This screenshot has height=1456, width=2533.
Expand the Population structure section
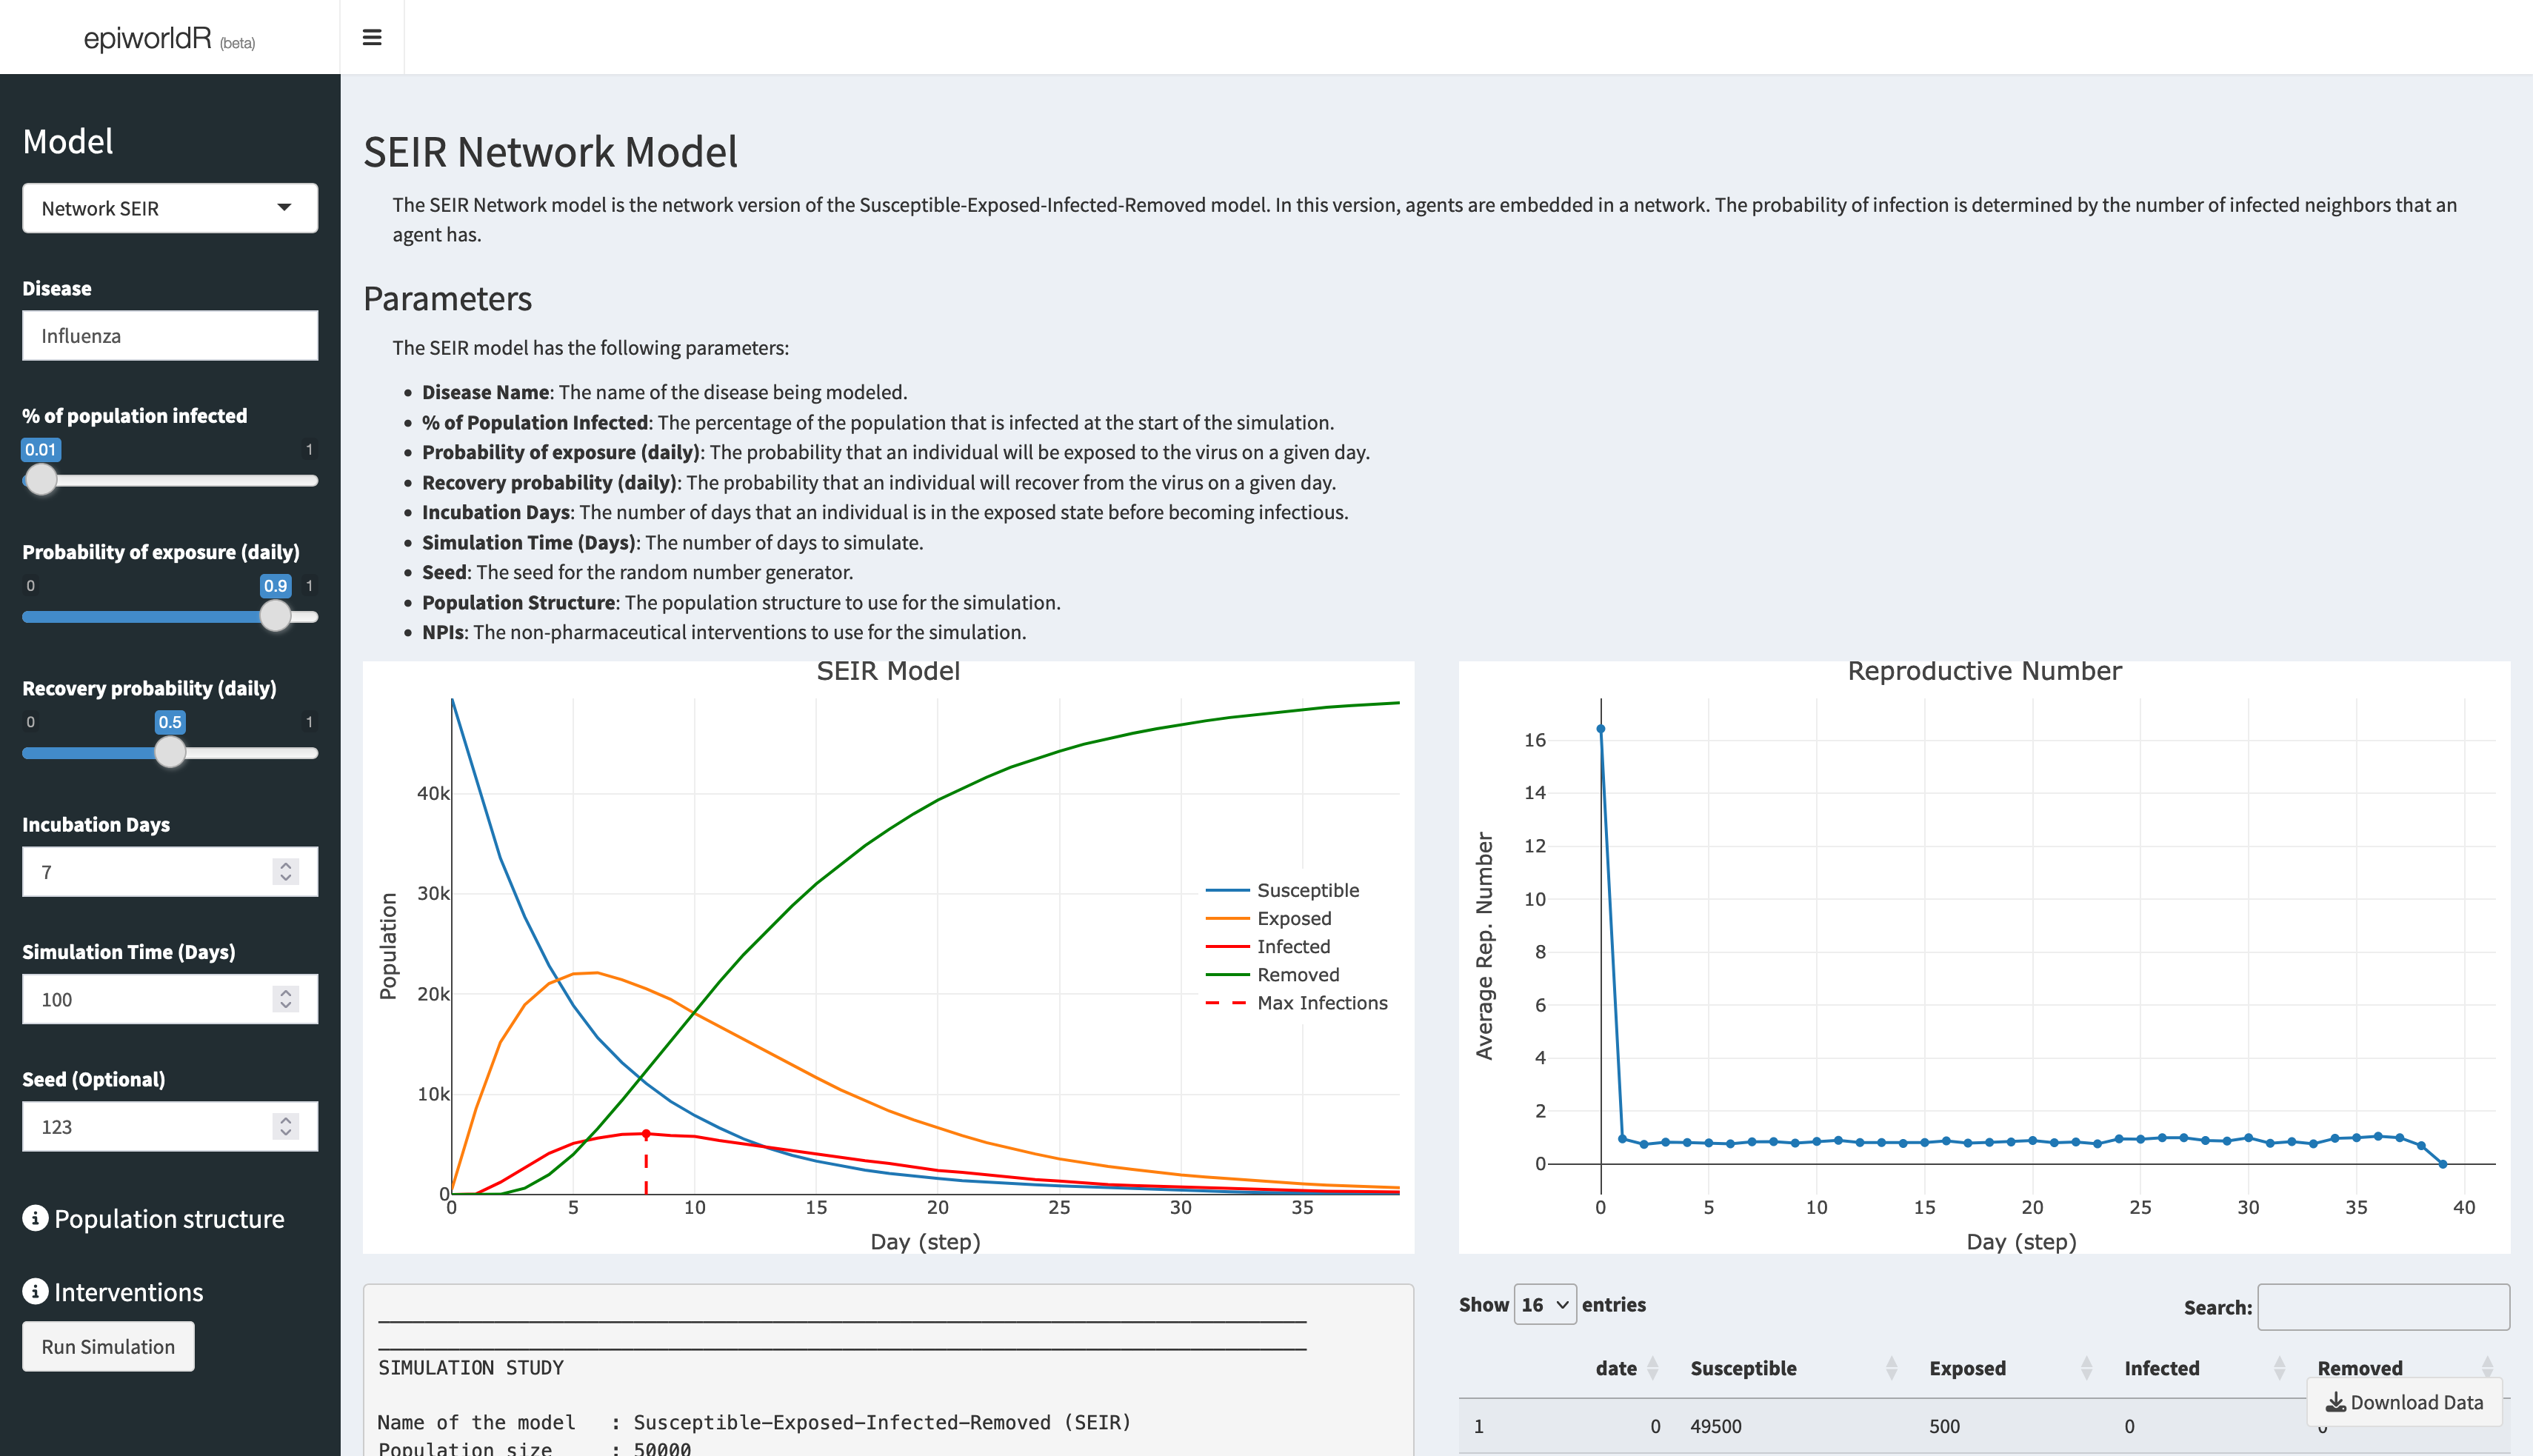point(168,1219)
